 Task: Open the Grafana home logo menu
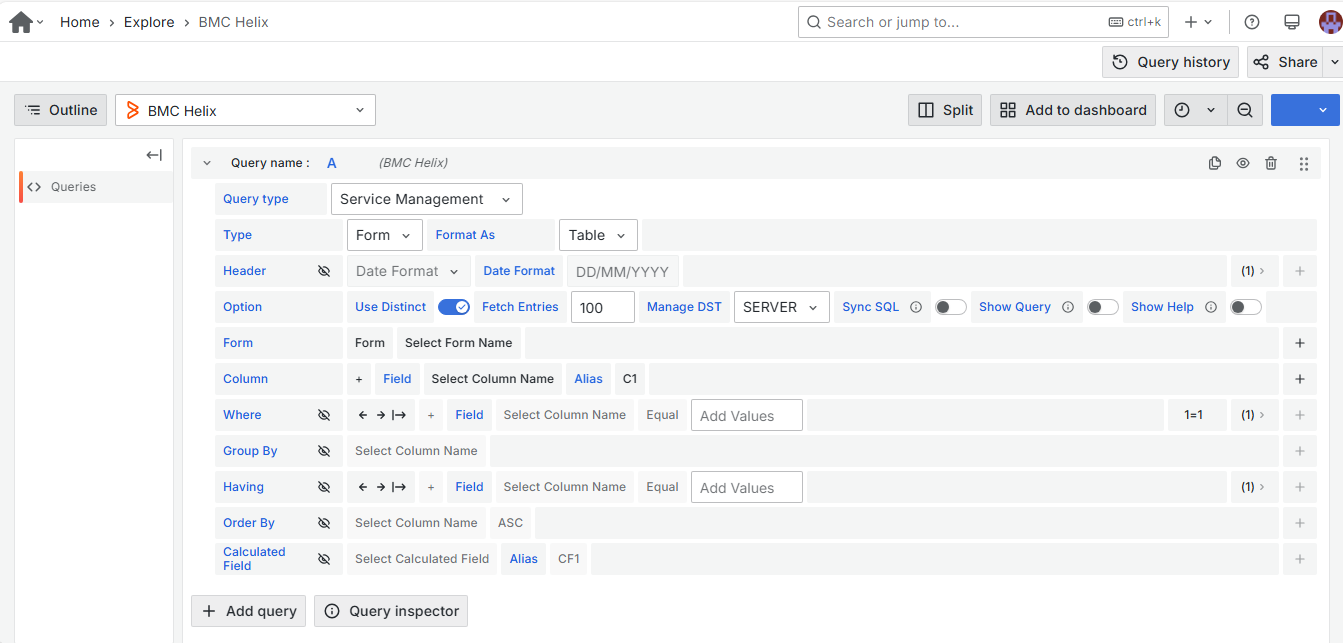[21, 22]
